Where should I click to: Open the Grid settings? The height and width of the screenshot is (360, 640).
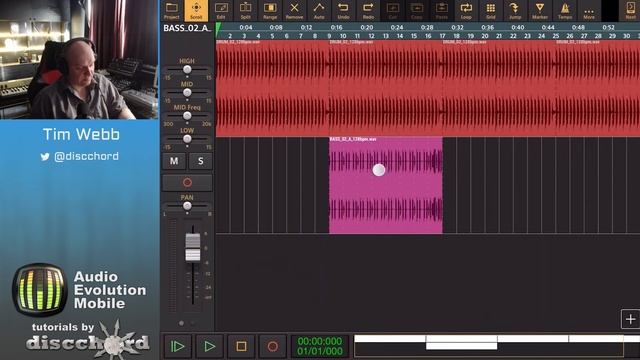click(491, 11)
